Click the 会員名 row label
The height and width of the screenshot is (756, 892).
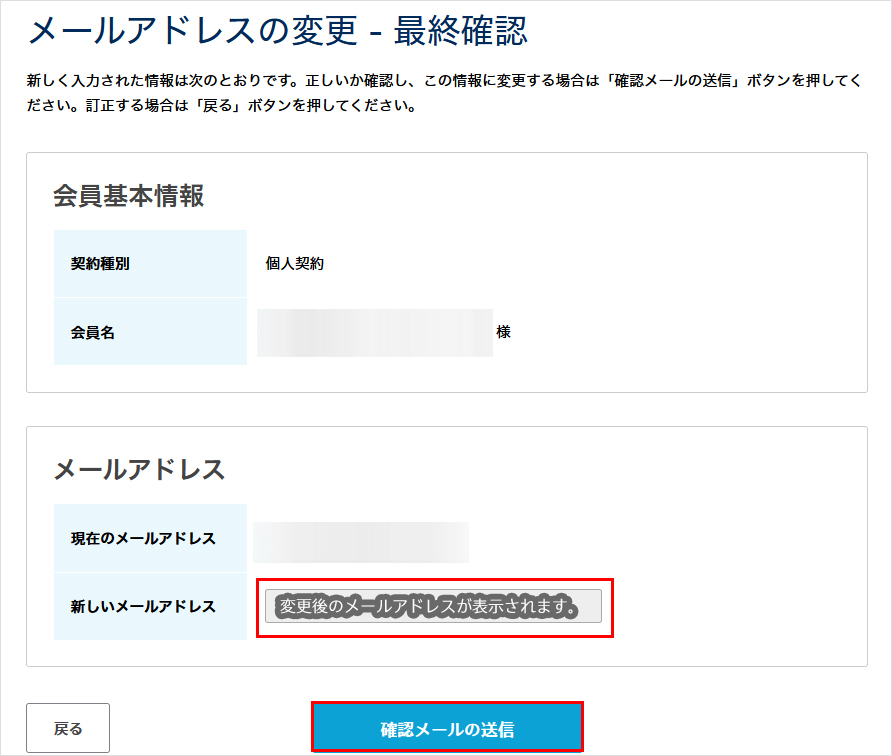click(93, 332)
